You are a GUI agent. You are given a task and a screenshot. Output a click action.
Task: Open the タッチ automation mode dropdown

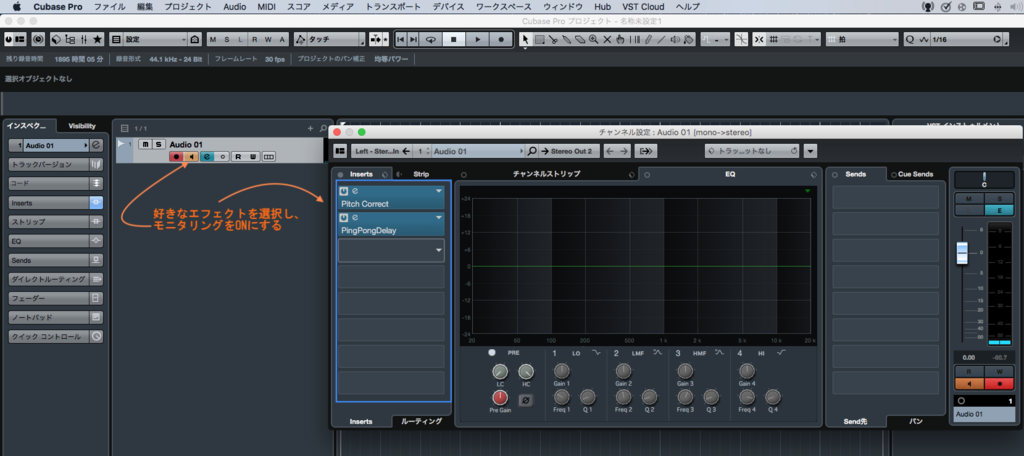point(336,39)
